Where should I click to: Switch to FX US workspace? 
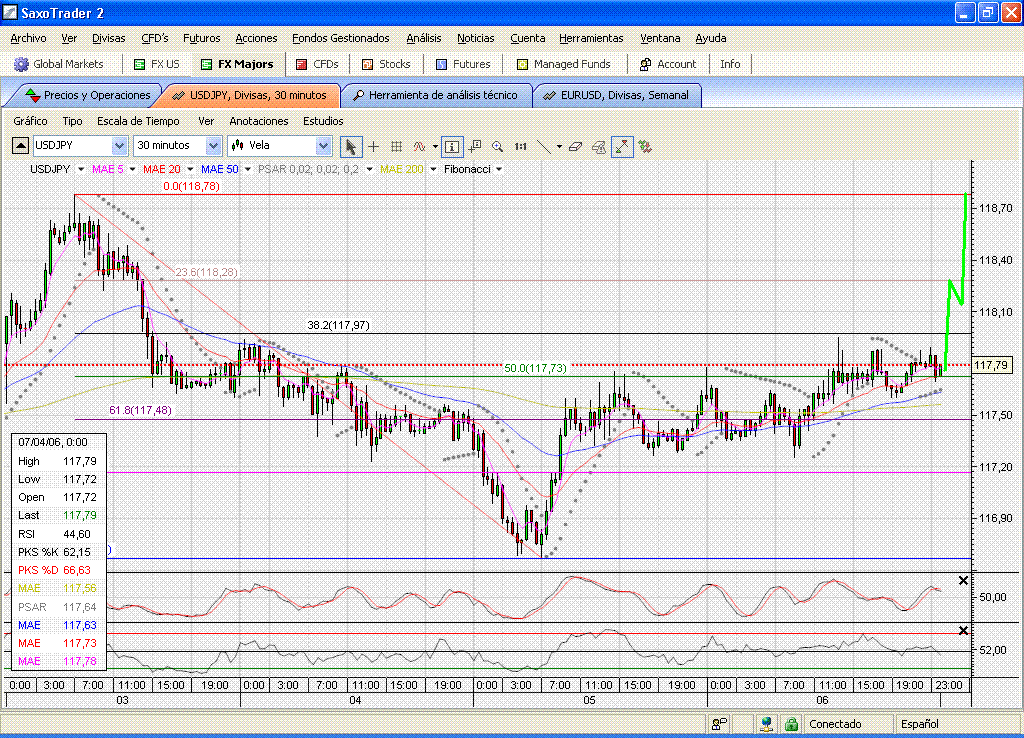[x=157, y=64]
